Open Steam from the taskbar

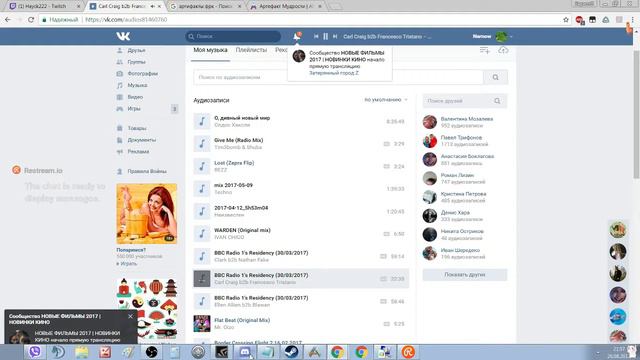tap(291, 352)
